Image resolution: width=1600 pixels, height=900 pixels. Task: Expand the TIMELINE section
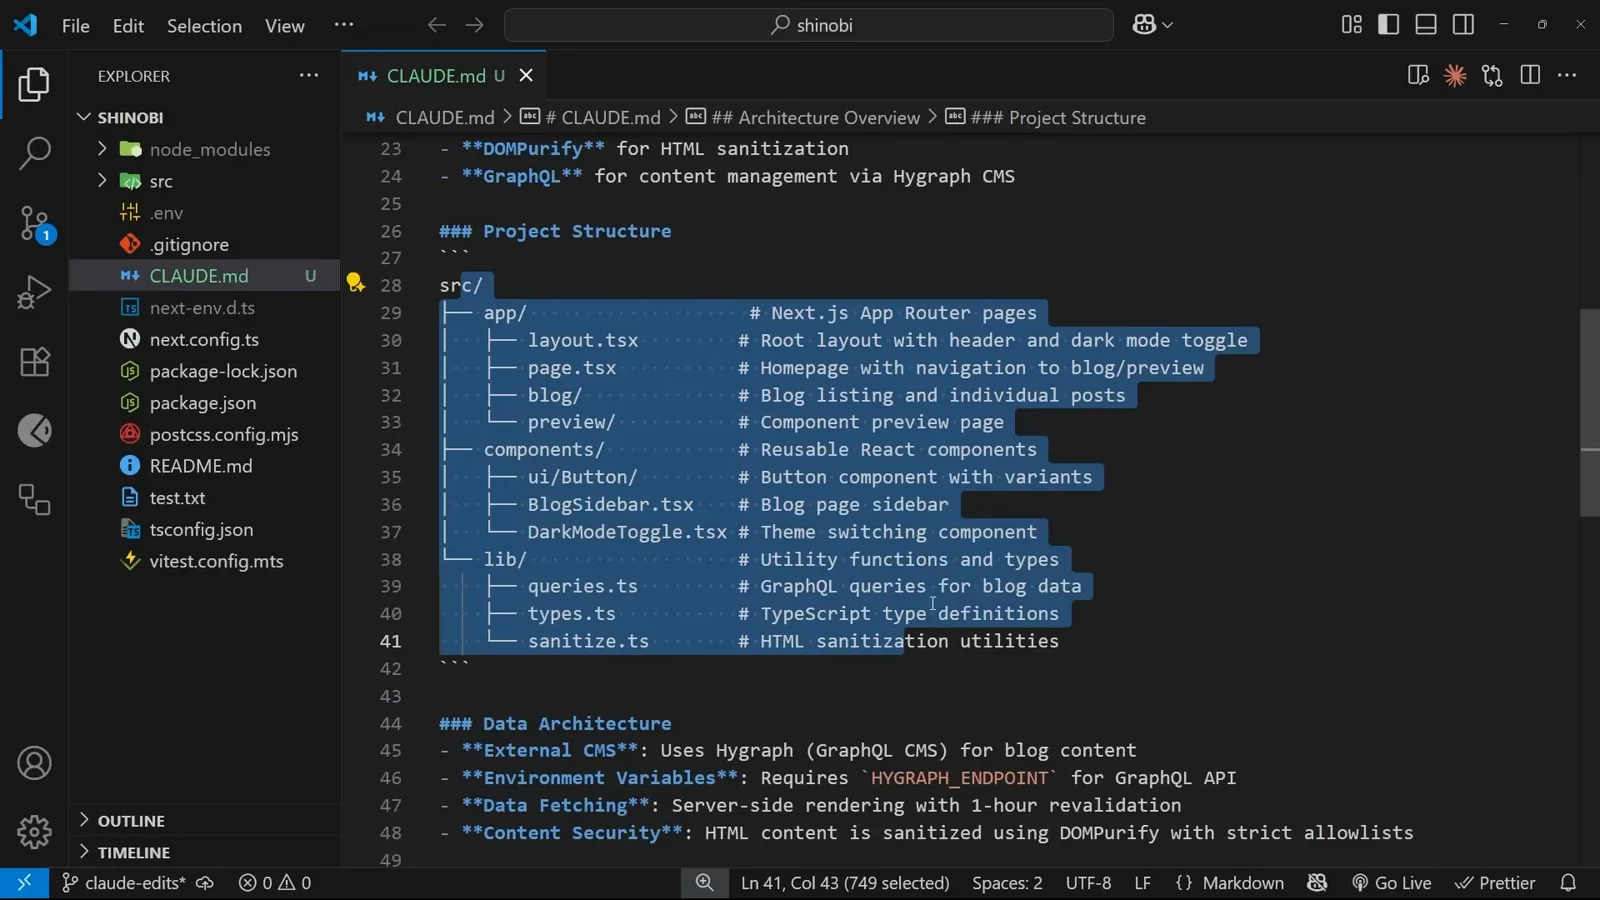point(204,852)
